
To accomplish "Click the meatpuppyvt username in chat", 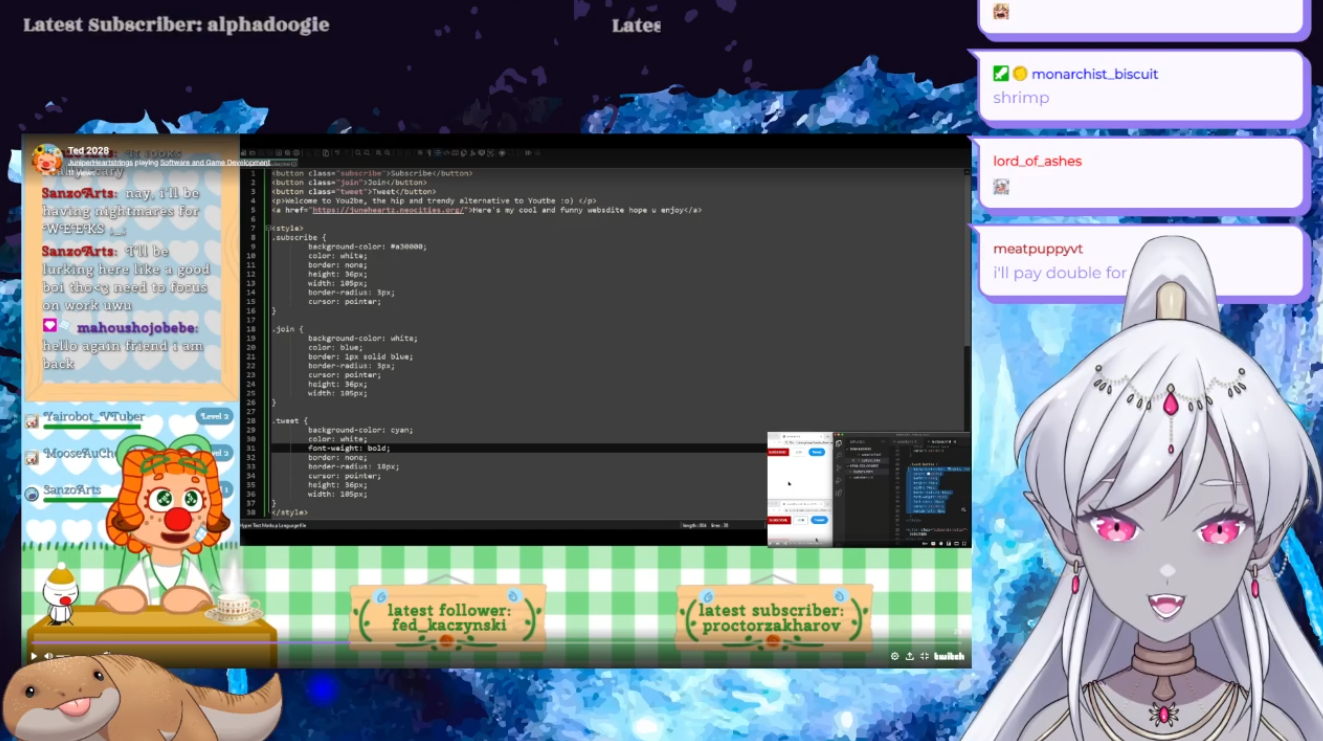I will point(1038,248).
